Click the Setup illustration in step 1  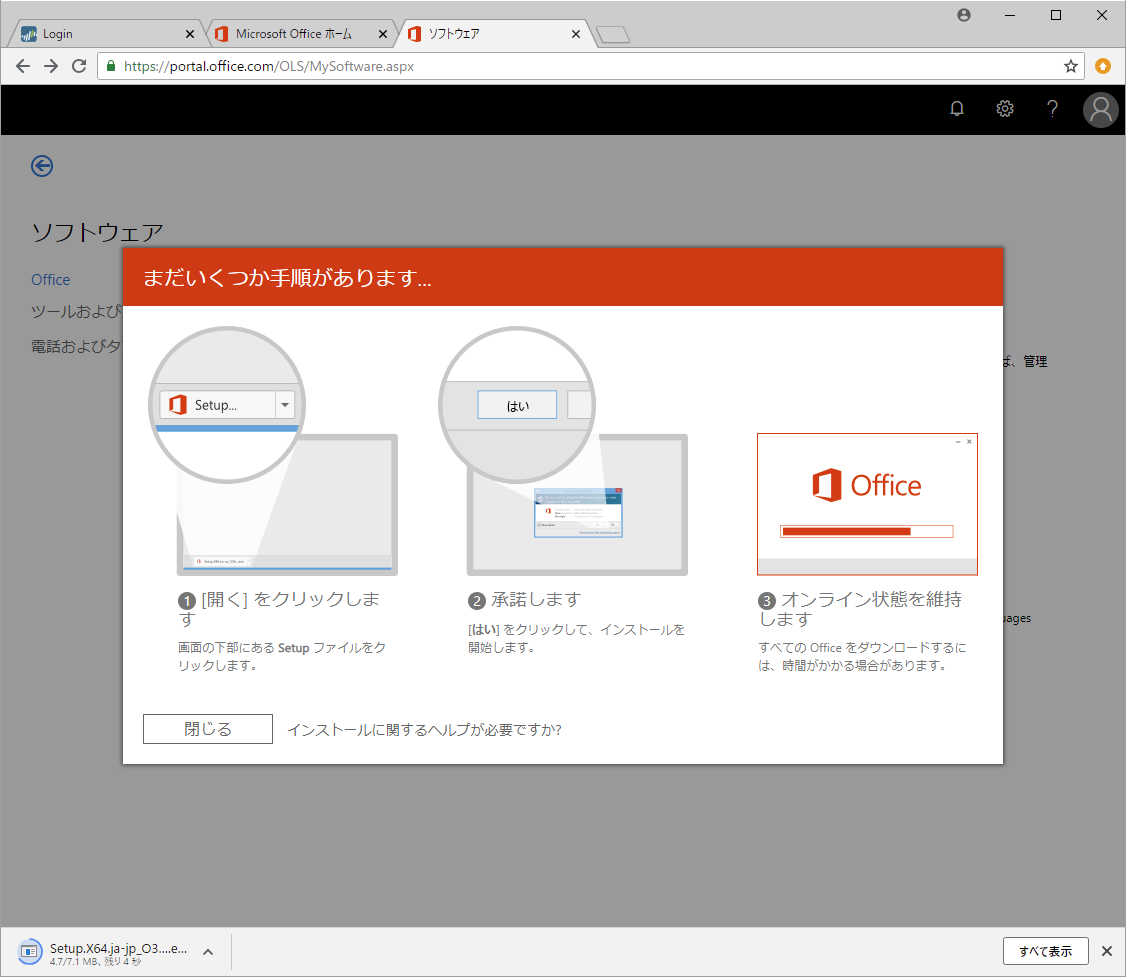(x=273, y=452)
